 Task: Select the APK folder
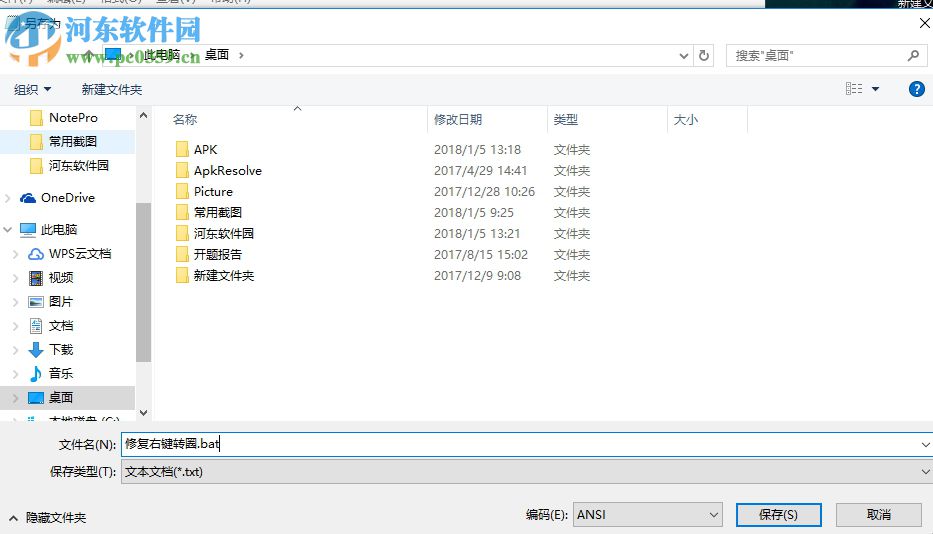(x=205, y=149)
